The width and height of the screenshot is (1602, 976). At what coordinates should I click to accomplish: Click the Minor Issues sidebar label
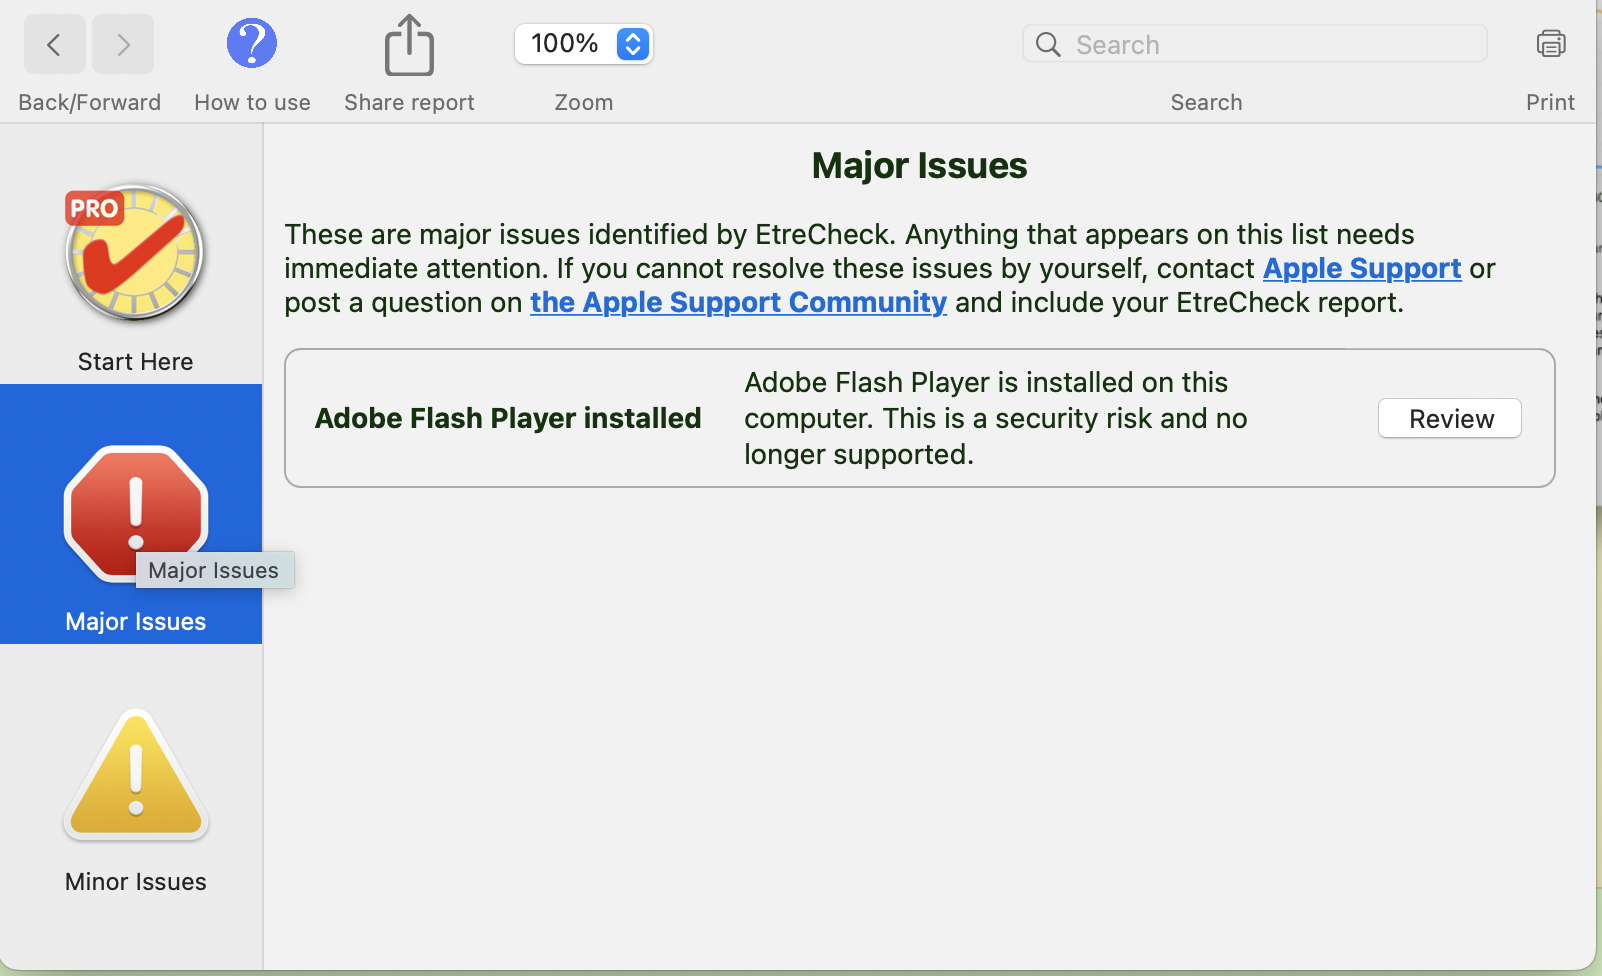tap(136, 882)
